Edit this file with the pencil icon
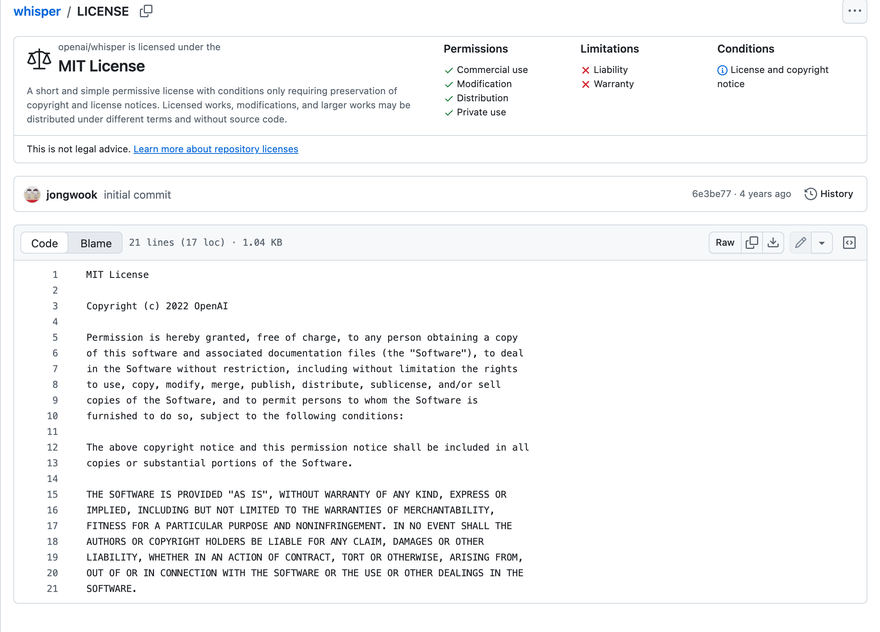This screenshot has height=632, width=880. (x=800, y=242)
